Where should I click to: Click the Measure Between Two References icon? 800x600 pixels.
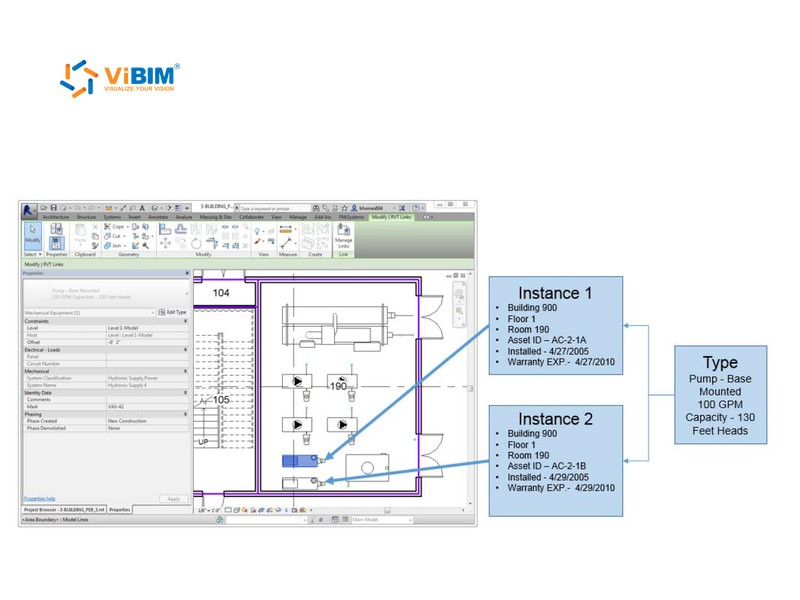[x=286, y=243]
